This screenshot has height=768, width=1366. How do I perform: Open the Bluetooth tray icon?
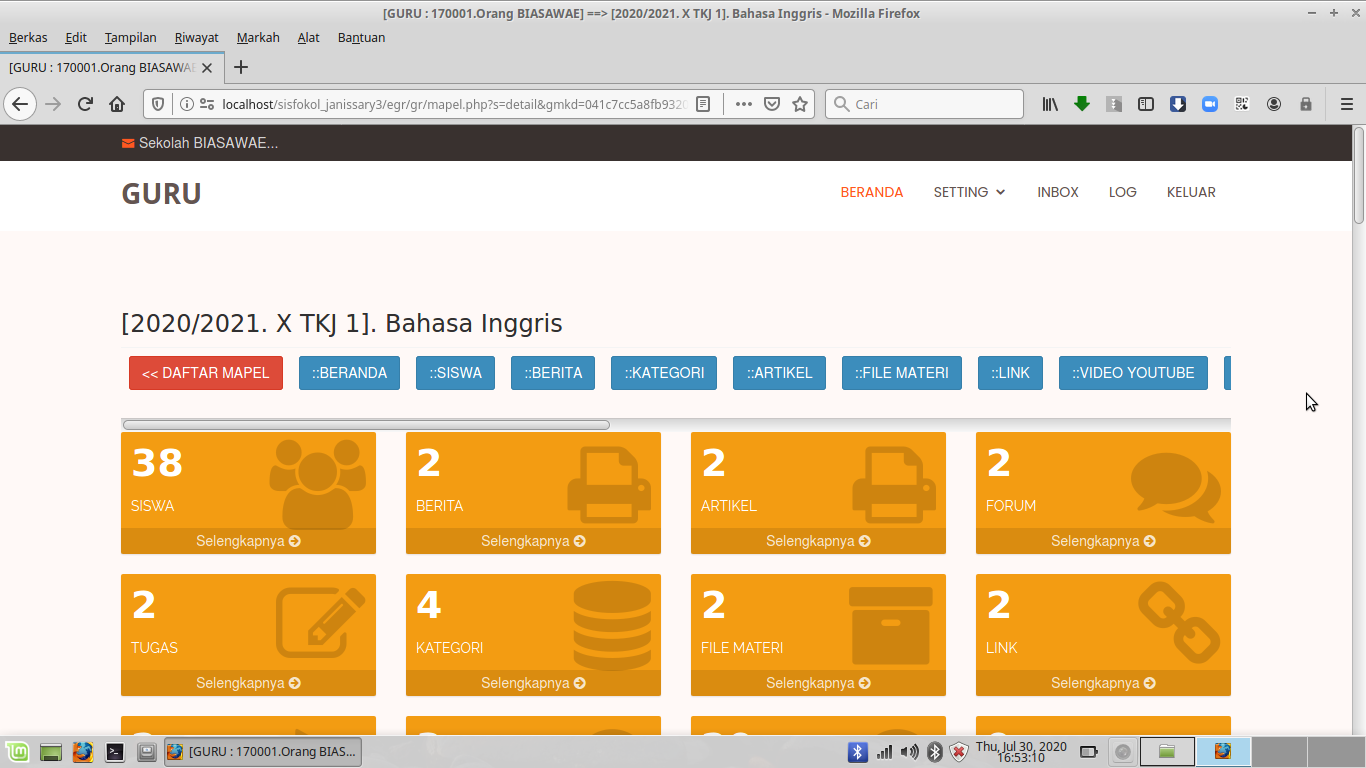pyautogui.click(x=857, y=752)
